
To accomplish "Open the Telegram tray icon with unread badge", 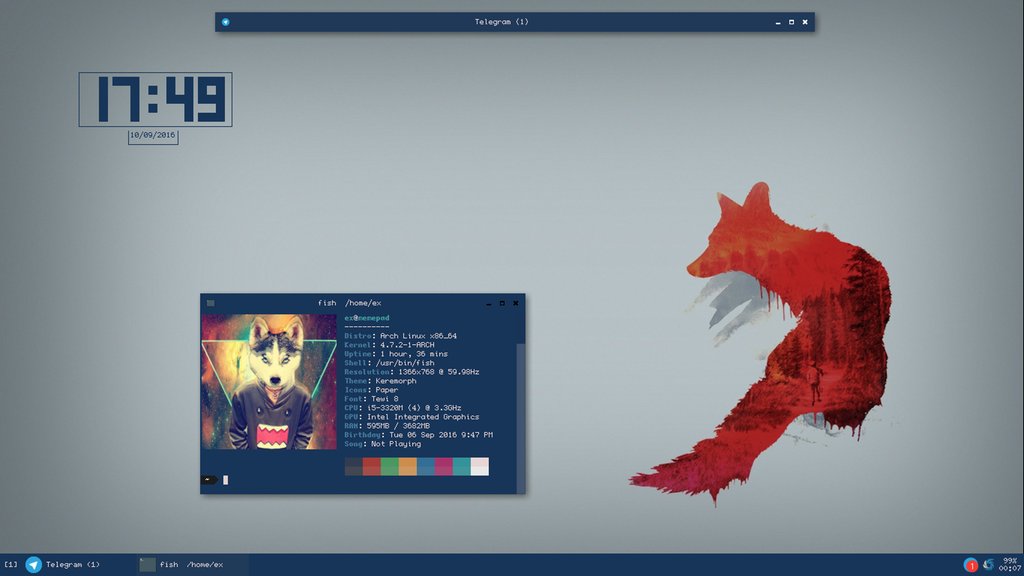I will tap(970, 565).
